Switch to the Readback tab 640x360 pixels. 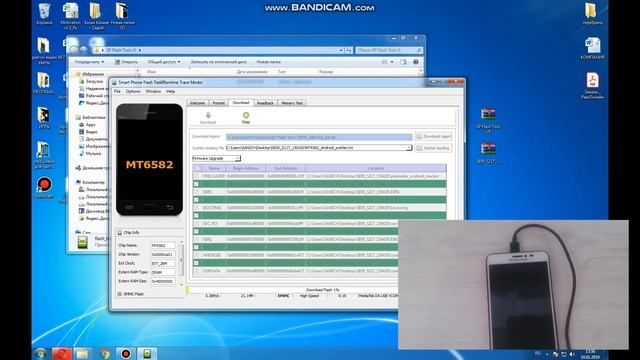(x=265, y=103)
